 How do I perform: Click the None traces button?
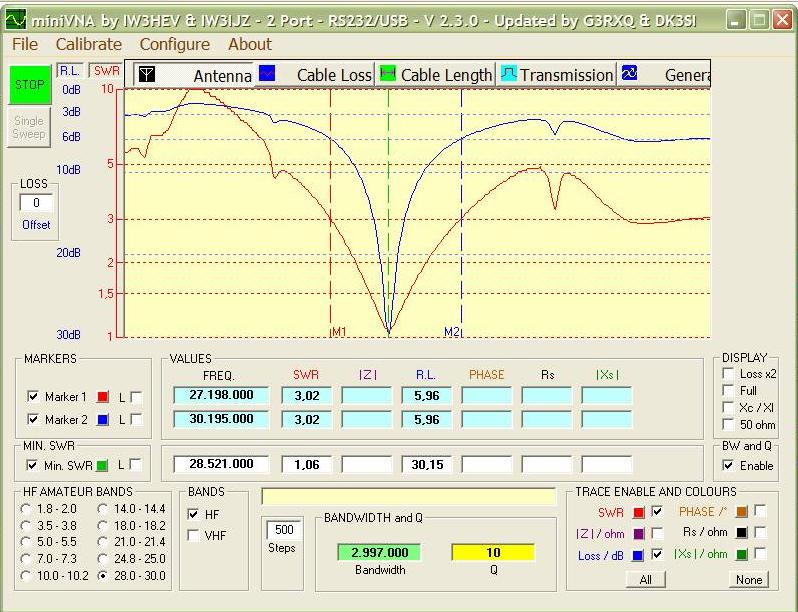(748, 580)
